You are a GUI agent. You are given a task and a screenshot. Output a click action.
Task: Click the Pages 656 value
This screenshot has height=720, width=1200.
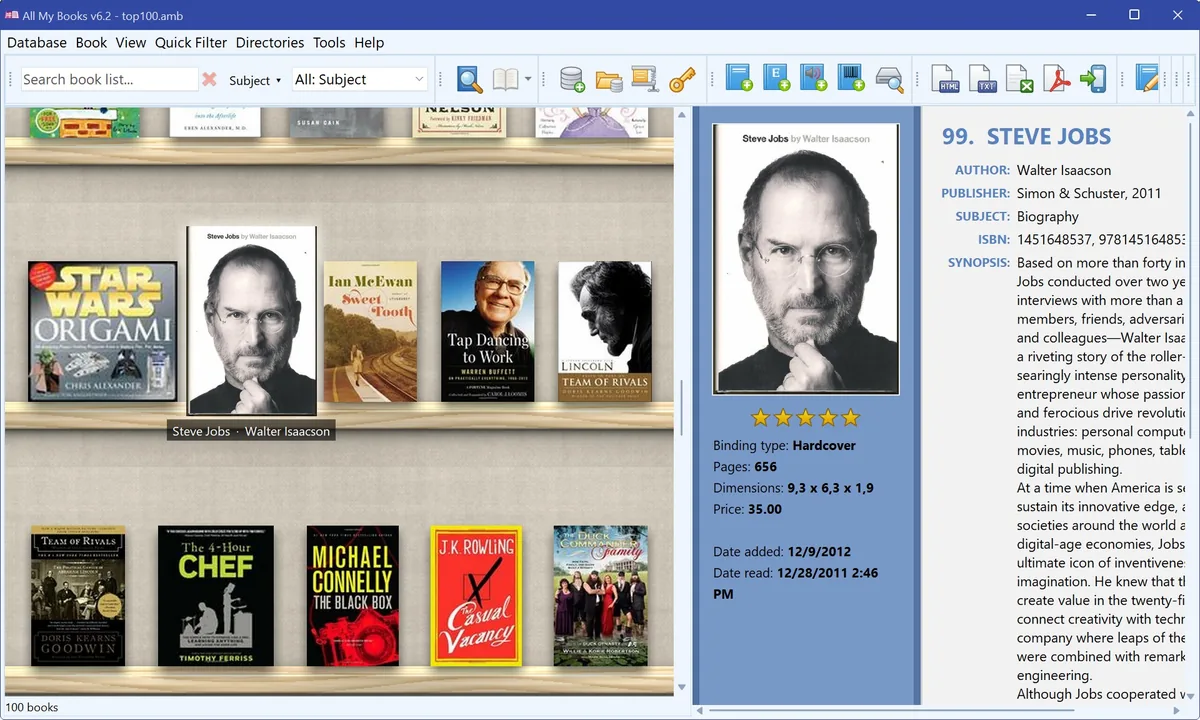coord(765,467)
